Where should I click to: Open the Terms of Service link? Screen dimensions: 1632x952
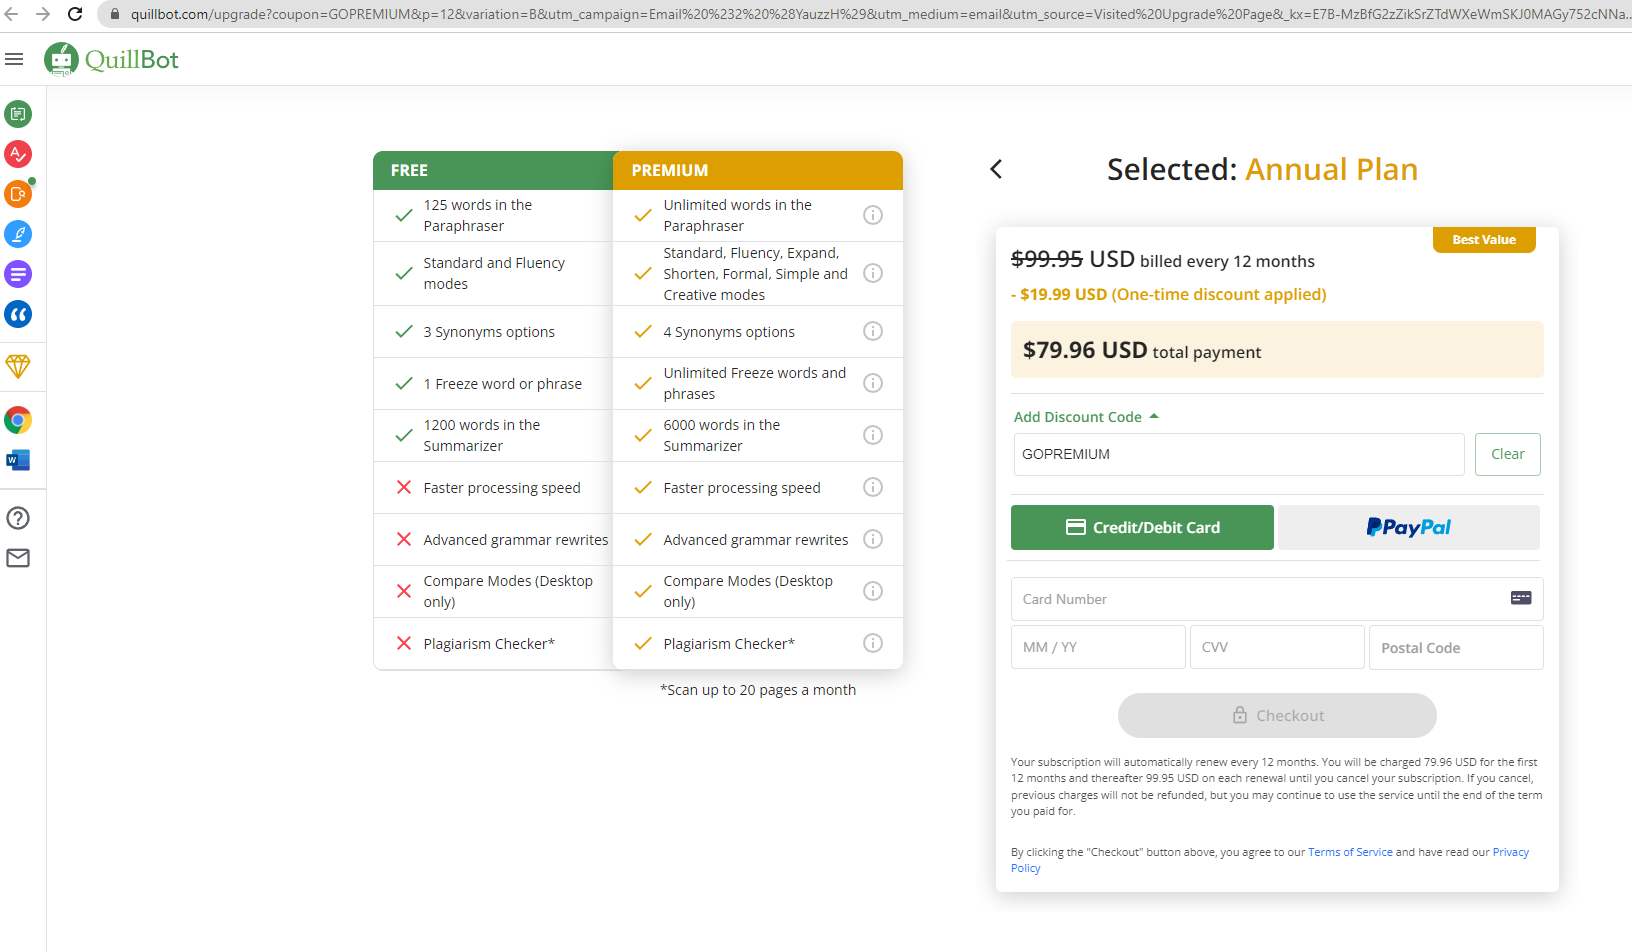coord(1350,852)
